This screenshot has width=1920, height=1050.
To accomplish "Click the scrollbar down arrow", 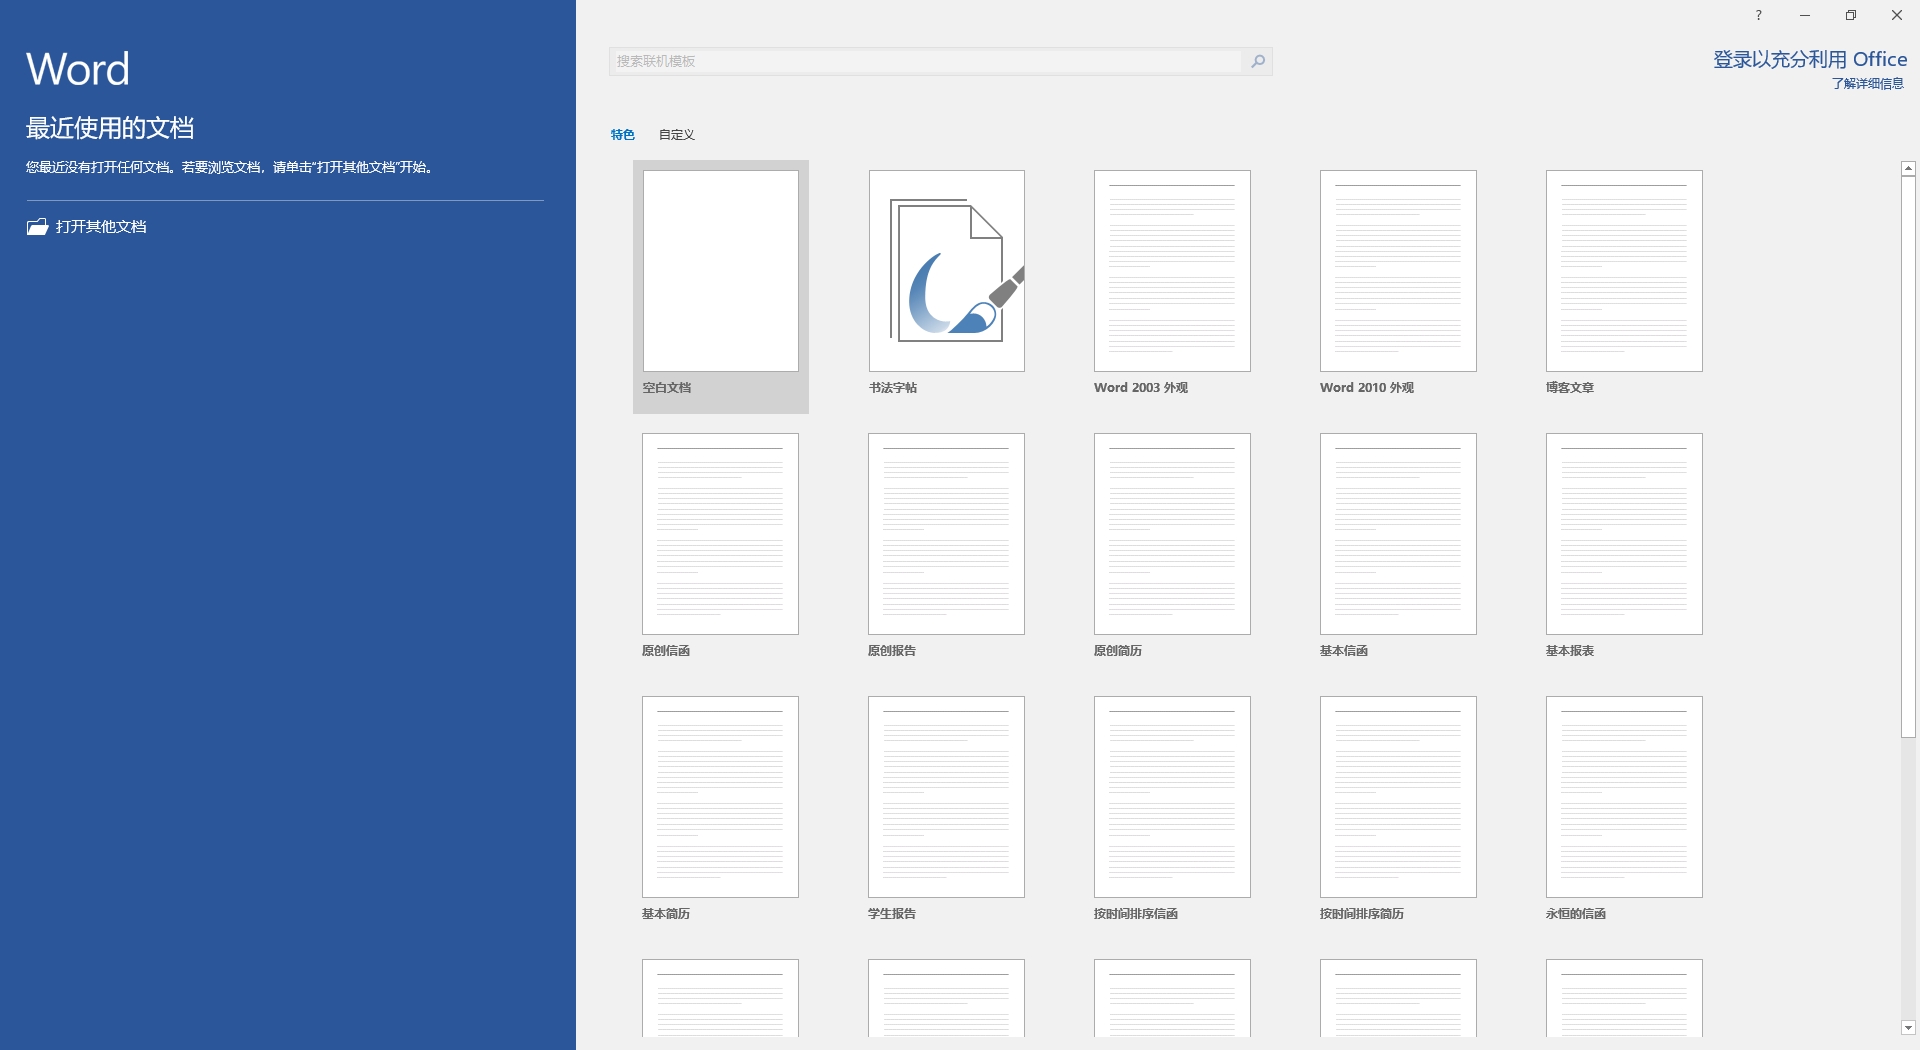I will (1908, 1027).
